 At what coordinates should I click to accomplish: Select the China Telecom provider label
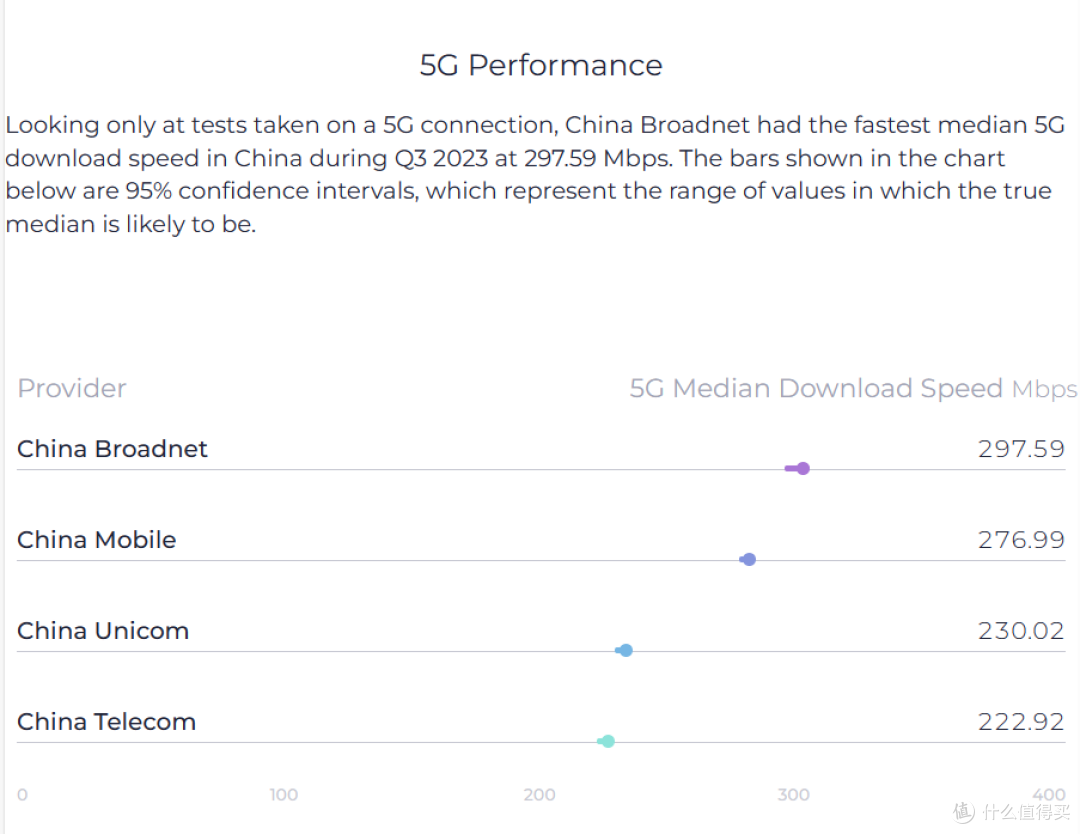coord(106,721)
